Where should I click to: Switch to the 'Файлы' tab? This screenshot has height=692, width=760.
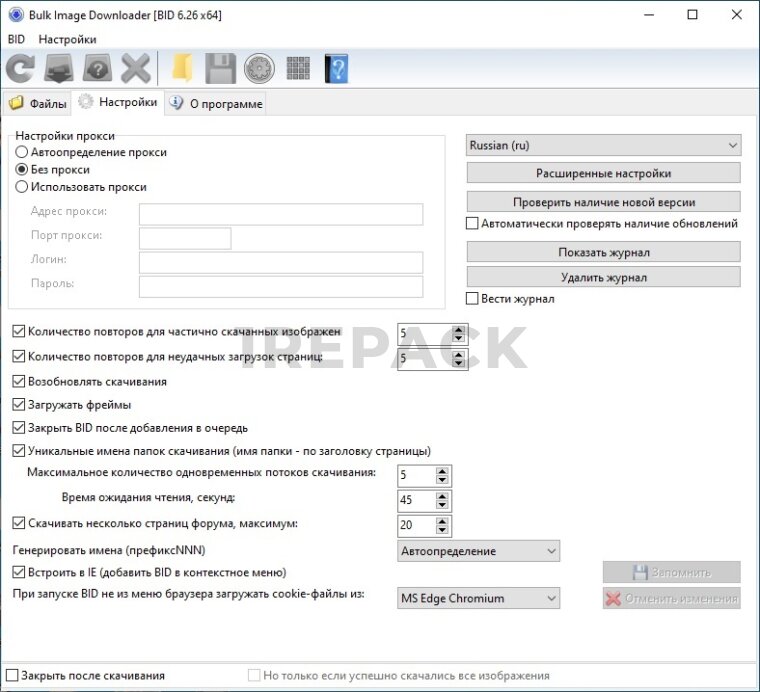38,103
